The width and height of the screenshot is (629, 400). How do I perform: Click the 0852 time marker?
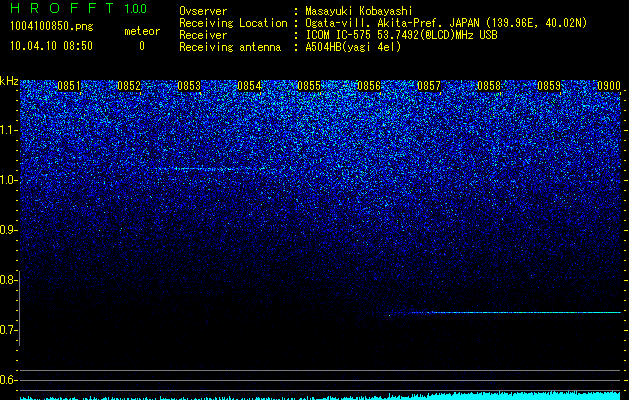click(129, 86)
